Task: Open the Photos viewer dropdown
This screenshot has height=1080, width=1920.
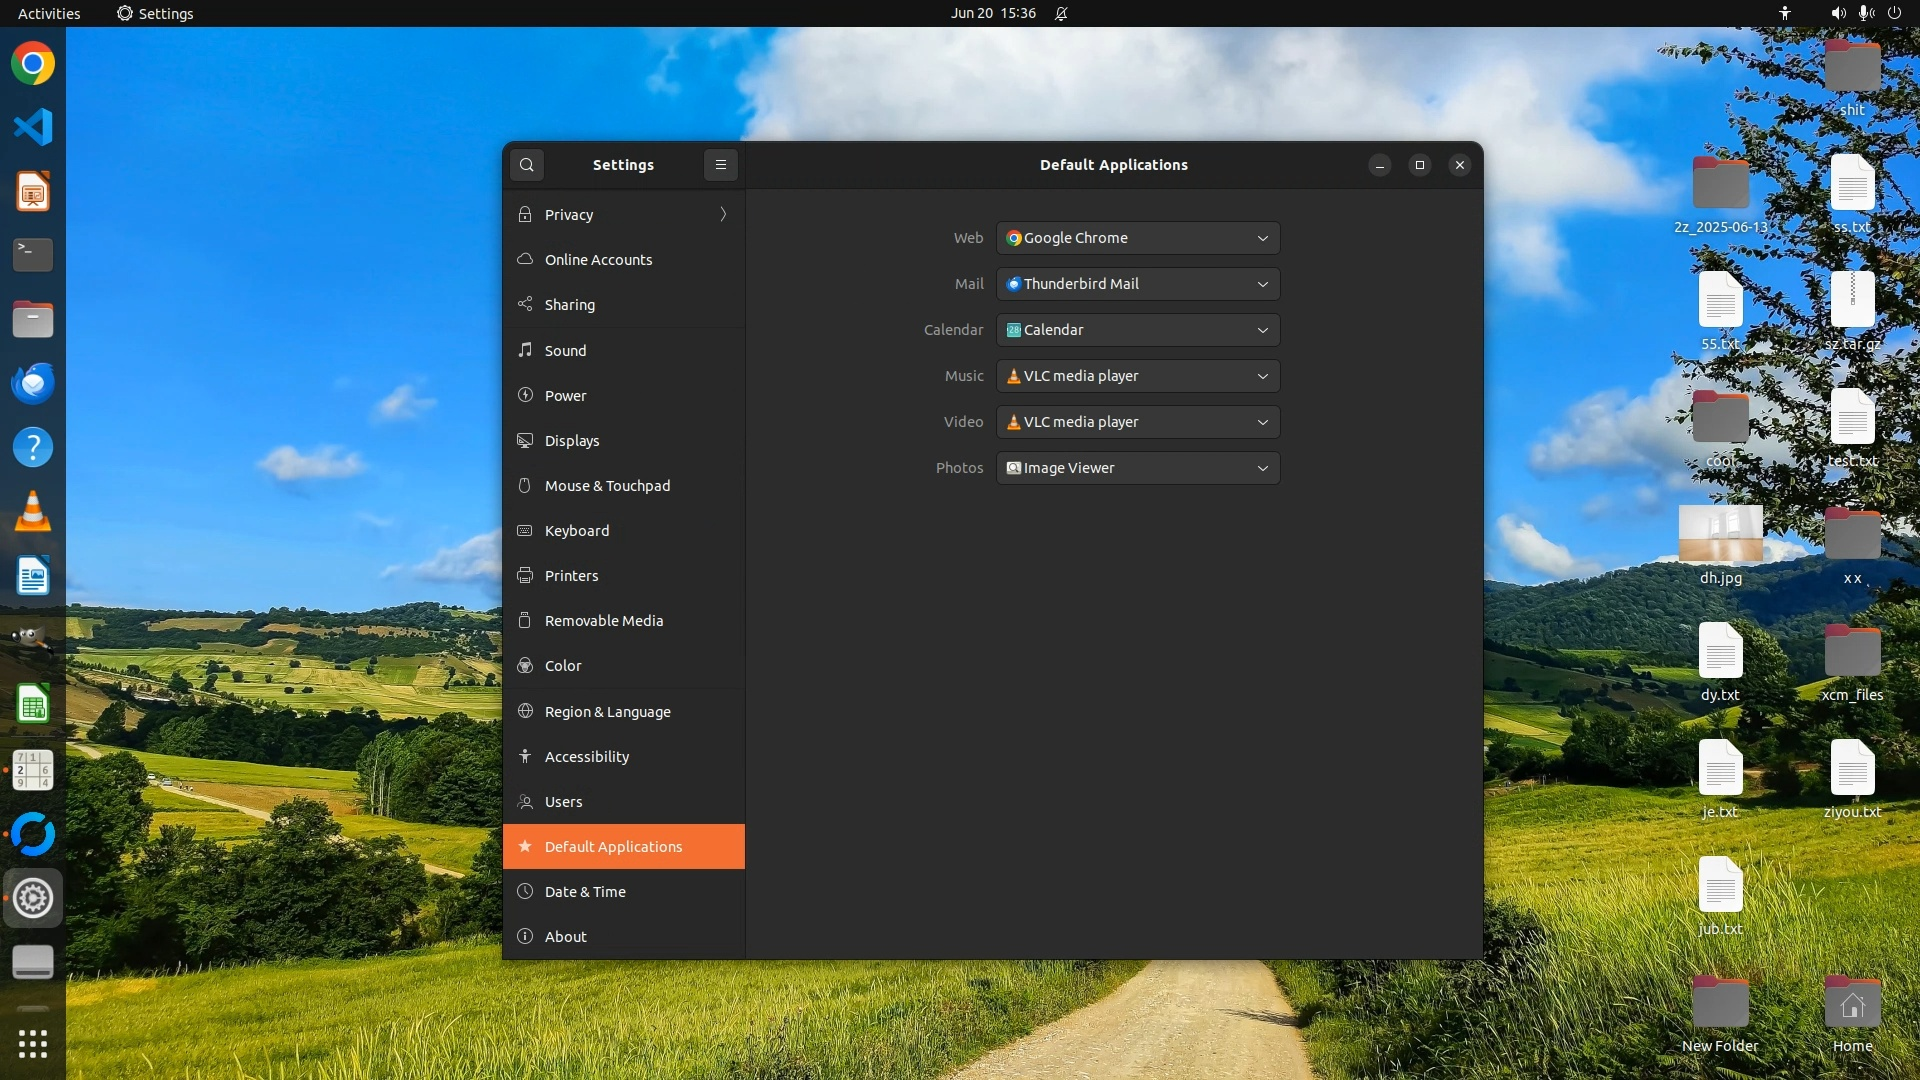Action: (x=1138, y=468)
